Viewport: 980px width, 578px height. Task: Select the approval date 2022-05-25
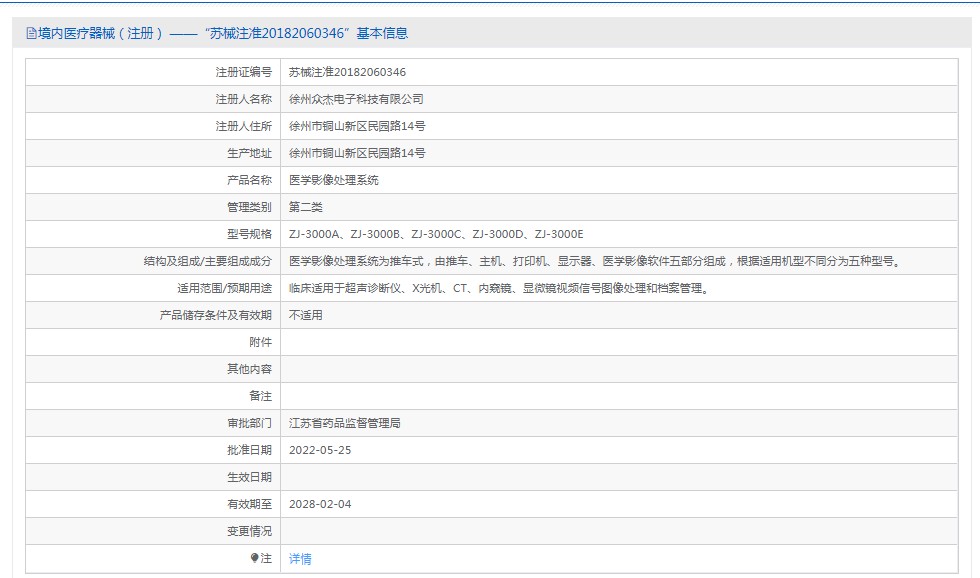point(320,450)
